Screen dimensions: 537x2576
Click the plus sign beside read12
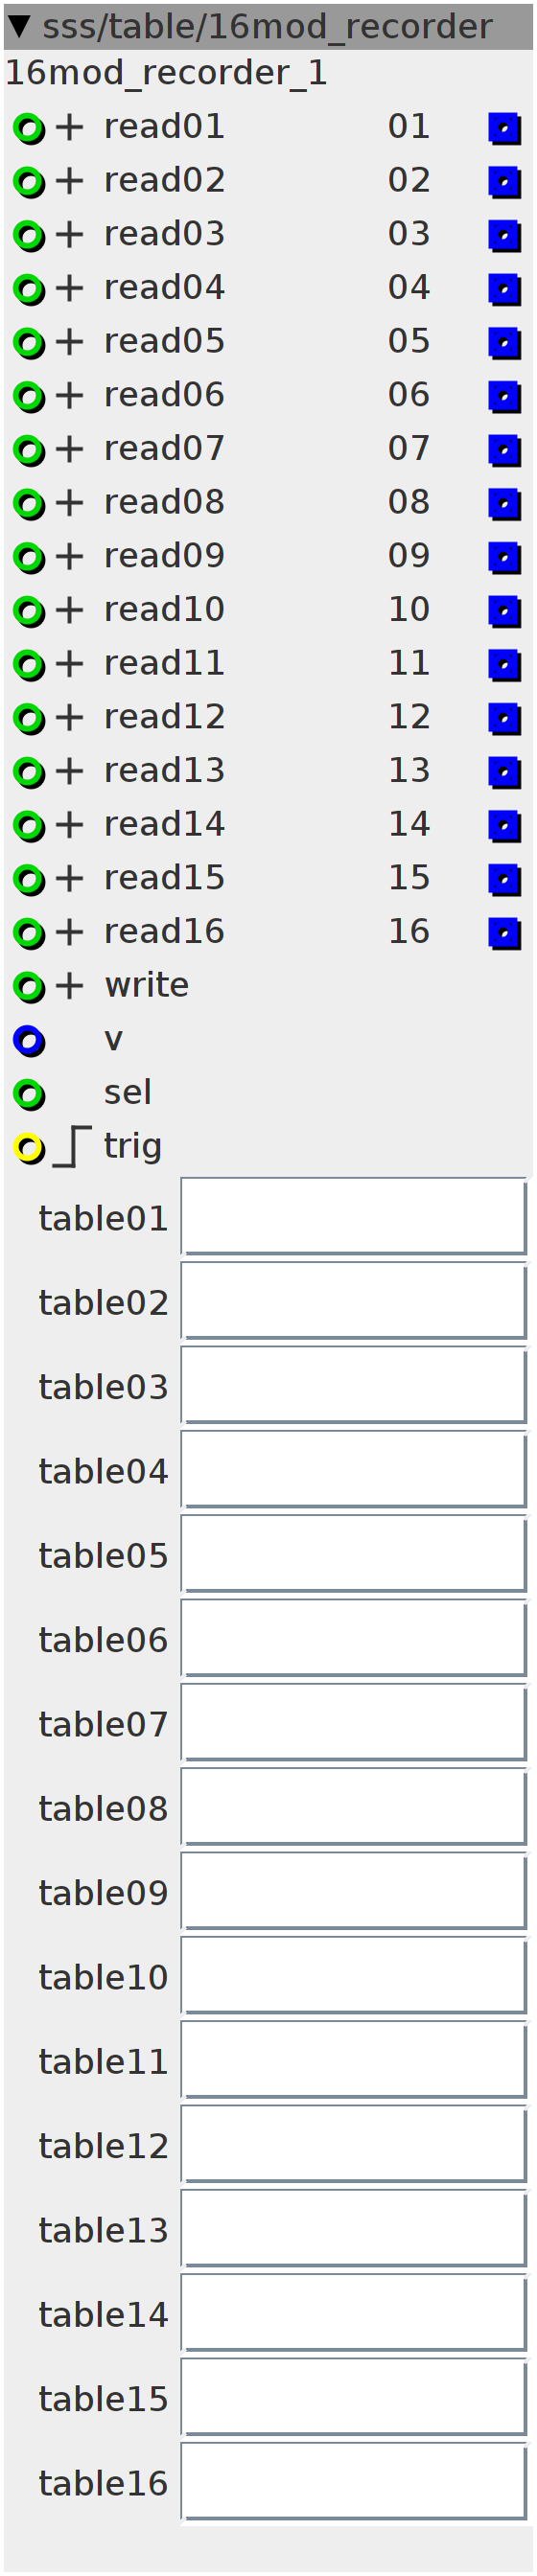coord(69,718)
